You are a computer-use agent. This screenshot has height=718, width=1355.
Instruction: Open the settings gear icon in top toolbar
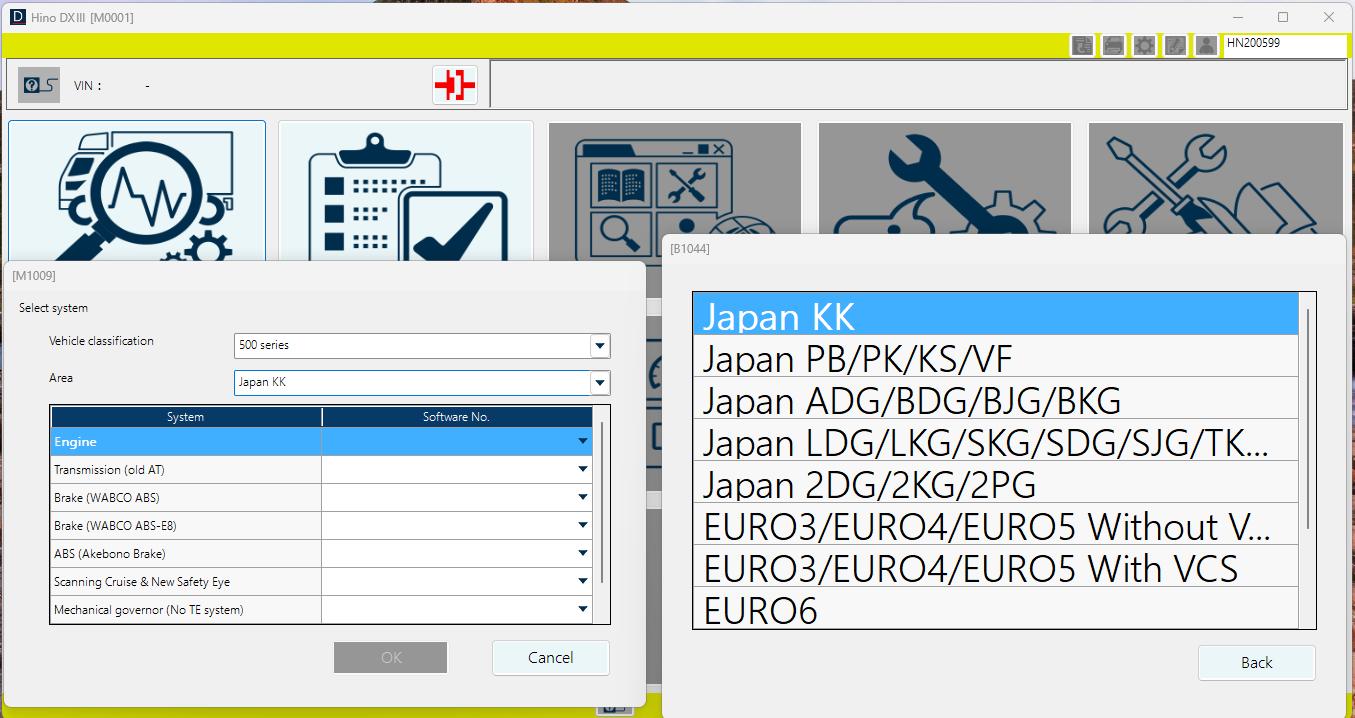(x=1144, y=45)
